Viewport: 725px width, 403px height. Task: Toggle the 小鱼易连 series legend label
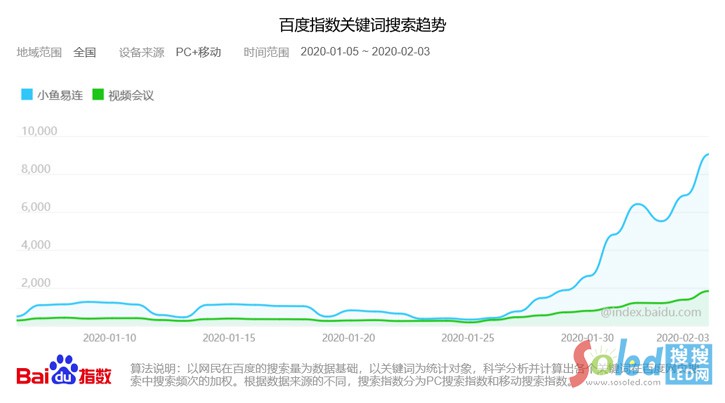click(x=60, y=96)
